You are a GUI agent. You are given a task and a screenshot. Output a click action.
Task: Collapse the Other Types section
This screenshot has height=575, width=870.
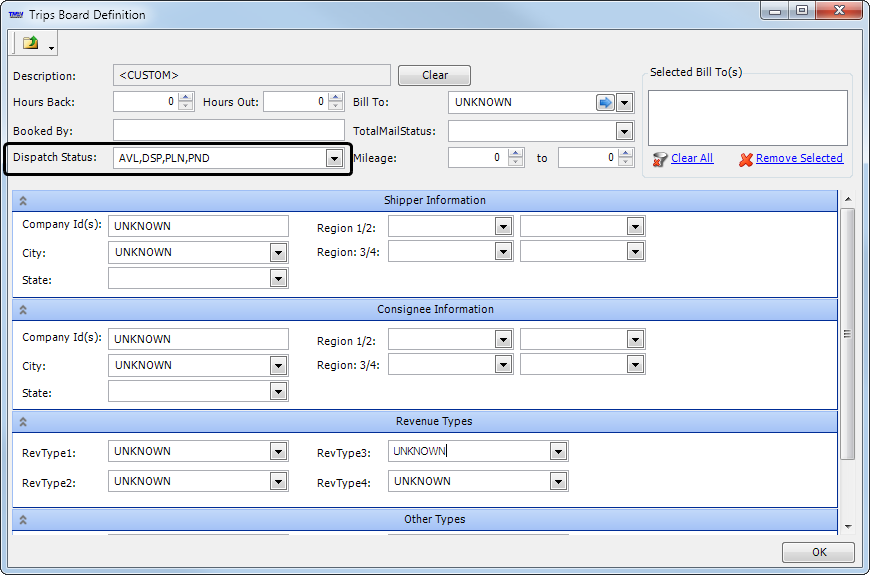(23, 520)
